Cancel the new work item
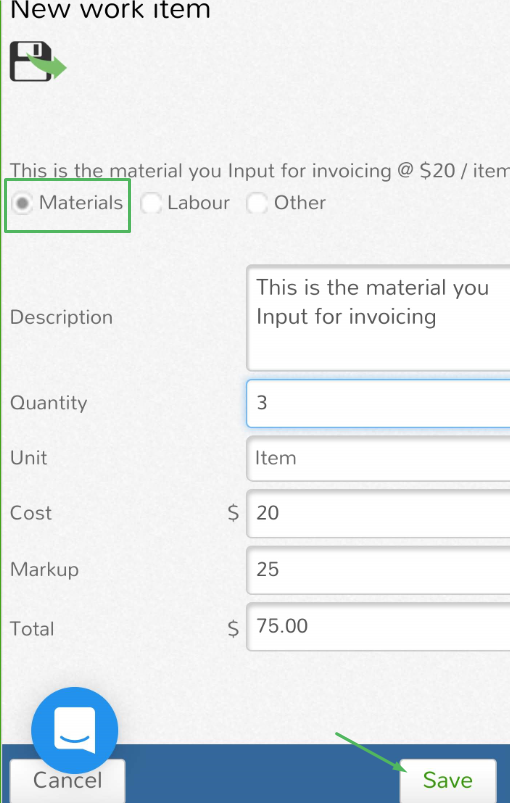 (68, 780)
